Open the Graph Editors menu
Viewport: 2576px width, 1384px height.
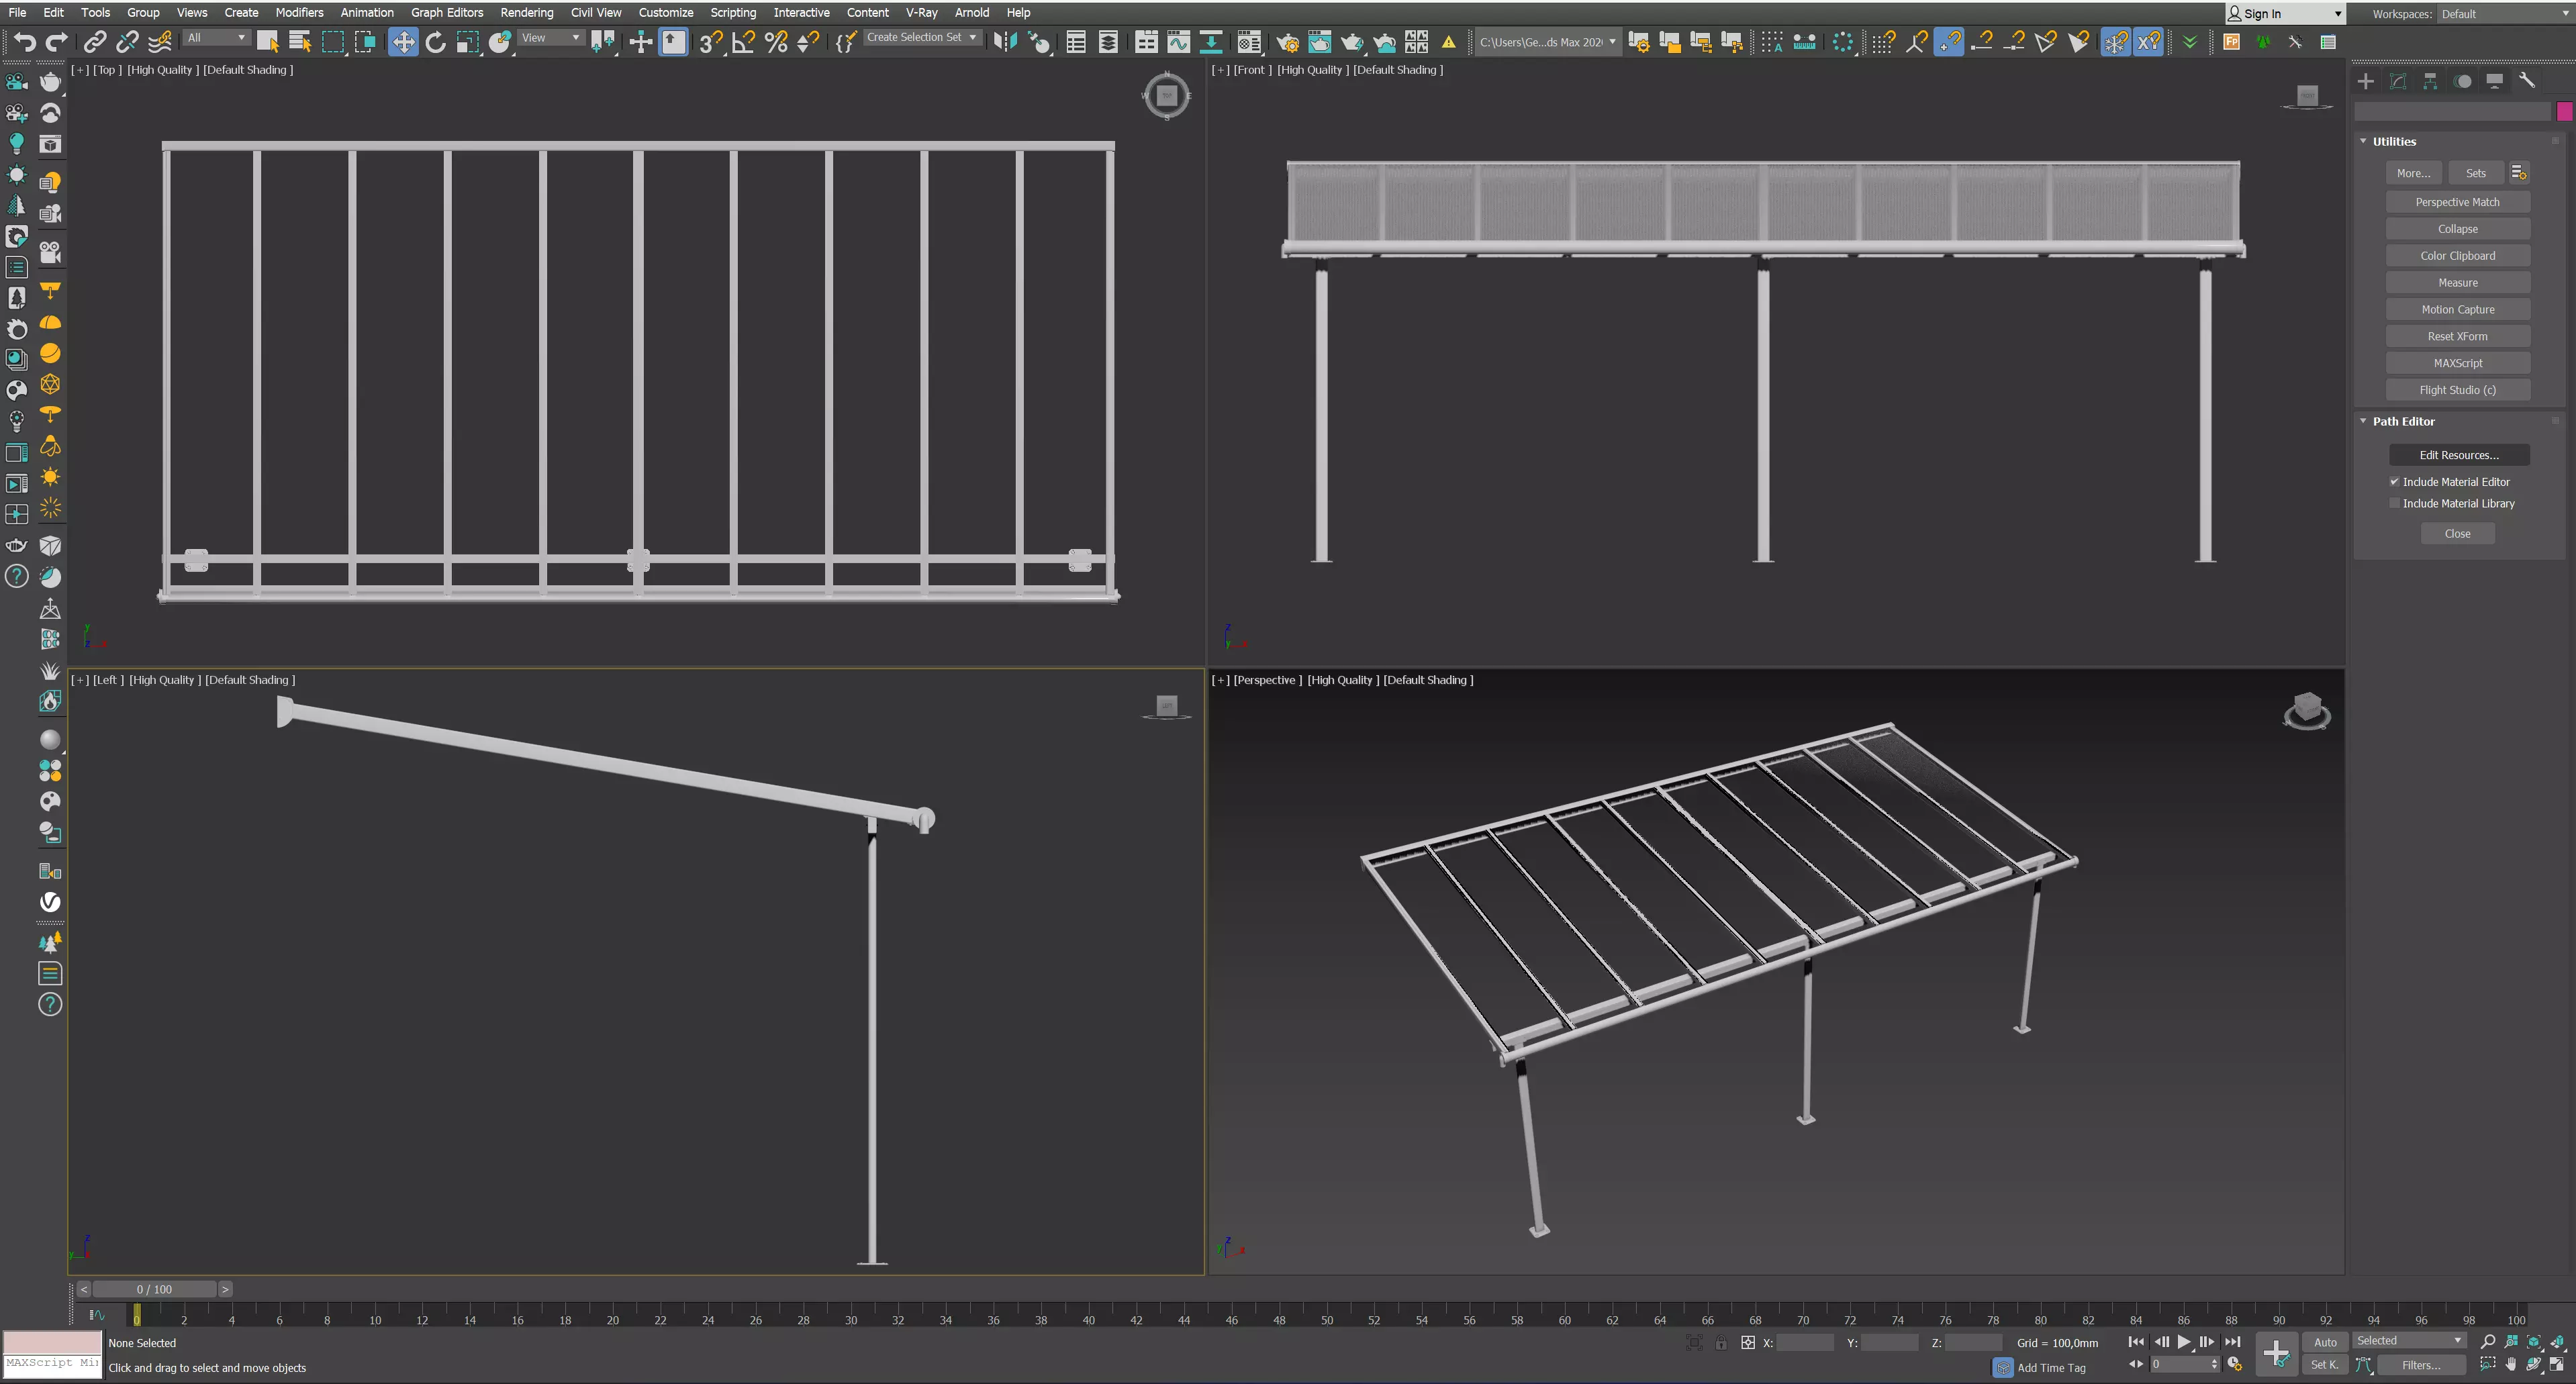446,13
